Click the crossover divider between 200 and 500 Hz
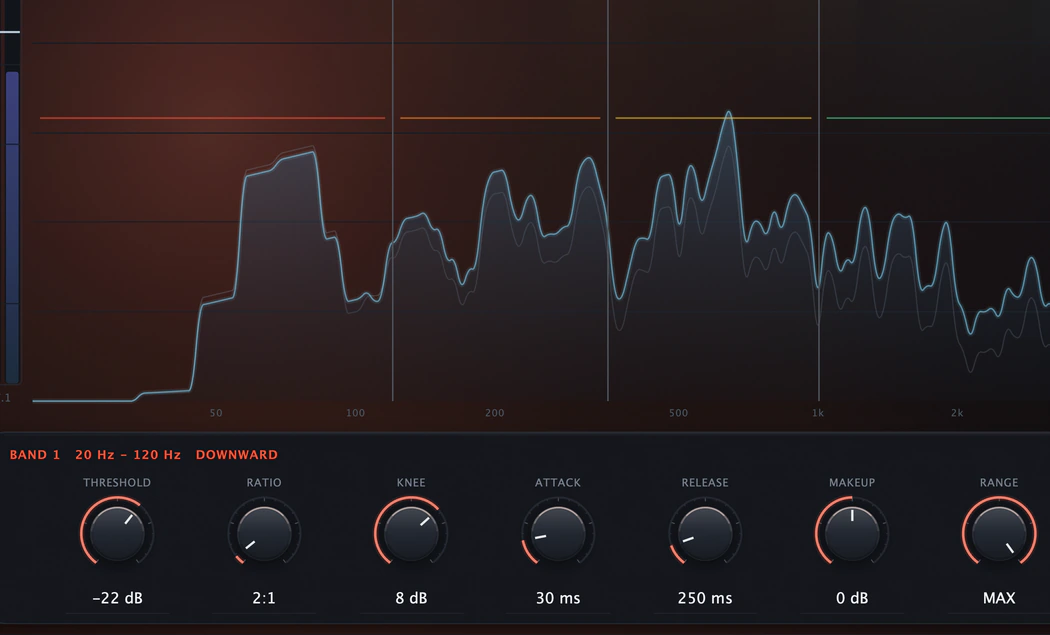This screenshot has width=1050, height=635. 608,201
